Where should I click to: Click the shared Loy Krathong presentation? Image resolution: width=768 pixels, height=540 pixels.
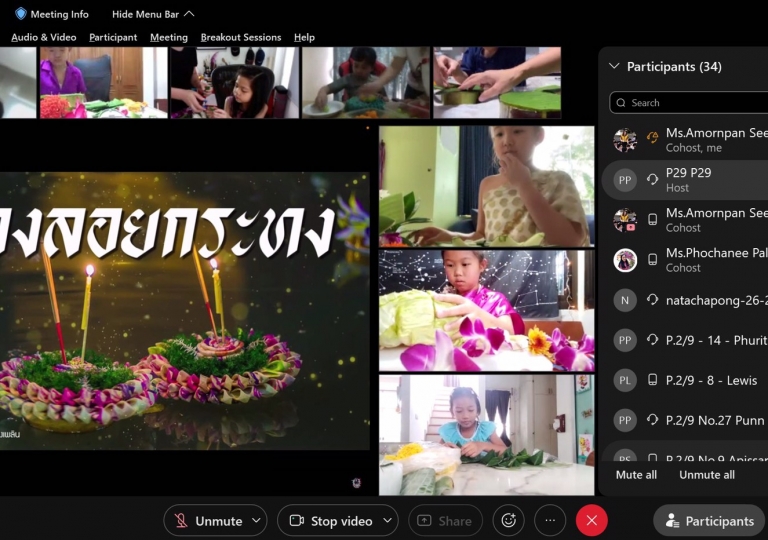pos(185,311)
